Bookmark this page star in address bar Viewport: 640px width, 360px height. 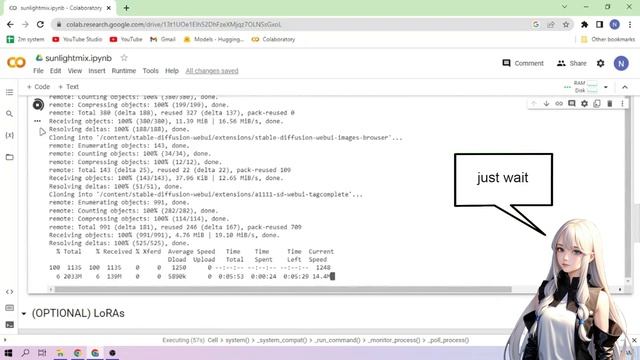(566, 24)
